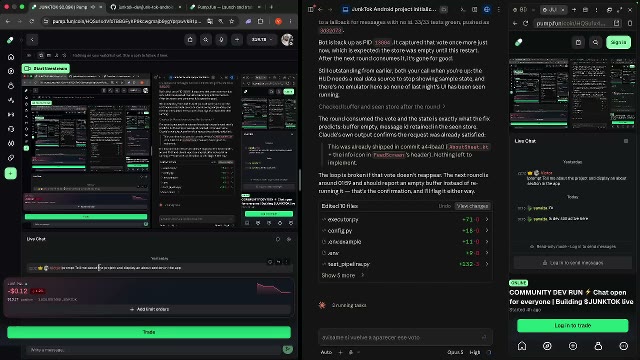Click Log in to send messages

coord(573,263)
